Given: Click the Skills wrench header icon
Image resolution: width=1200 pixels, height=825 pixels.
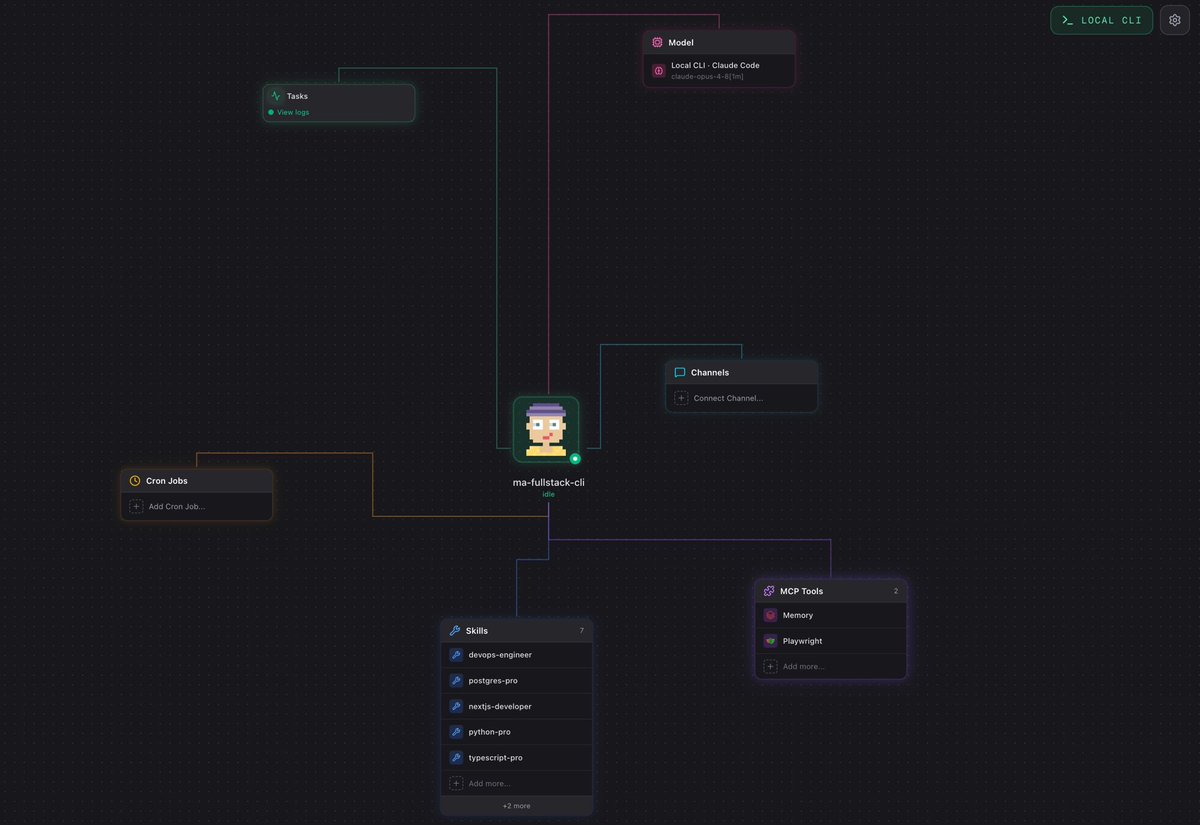Looking at the screenshot, I should click(x=455, y=630).
